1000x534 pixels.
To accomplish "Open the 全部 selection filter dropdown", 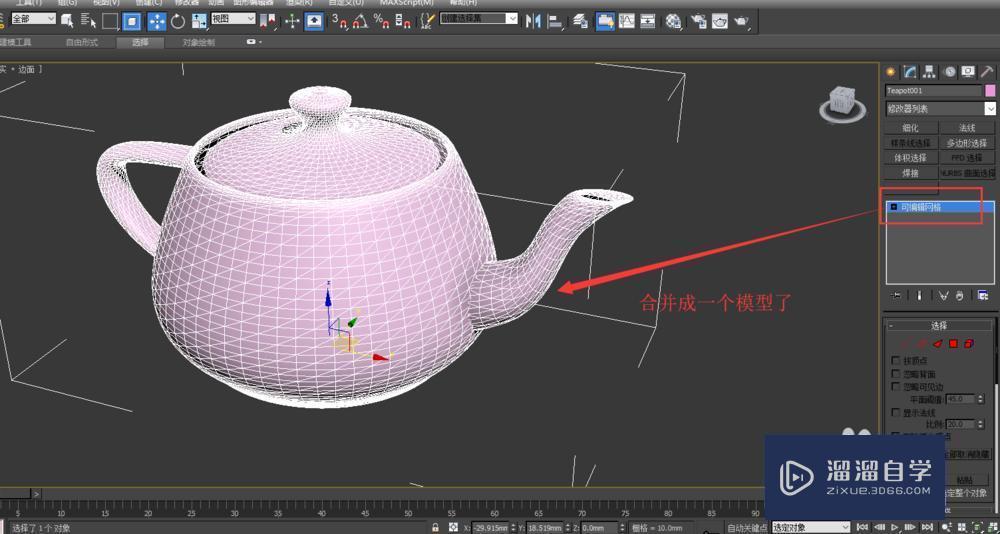I will (33, 19).
